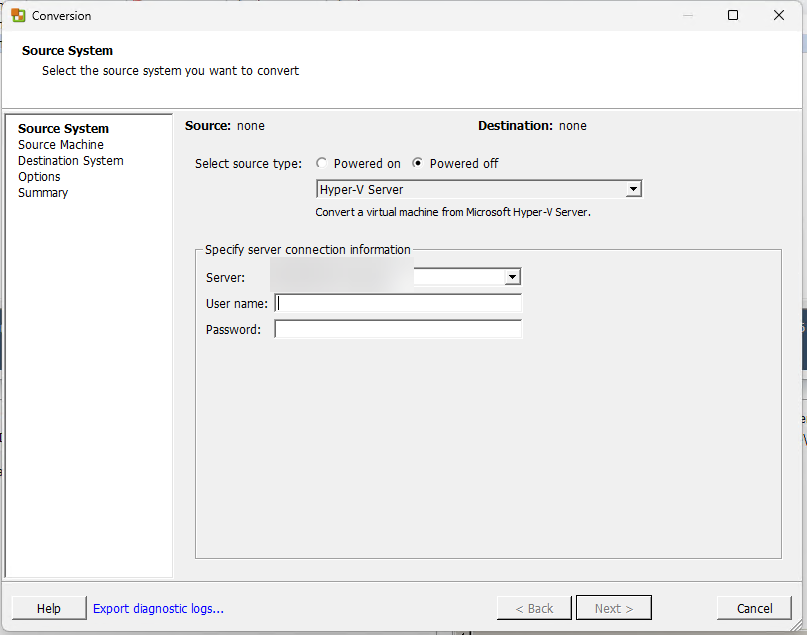Close the Conversion wizard window
This screenshot has width=807, height=635.
coord(779,16)
